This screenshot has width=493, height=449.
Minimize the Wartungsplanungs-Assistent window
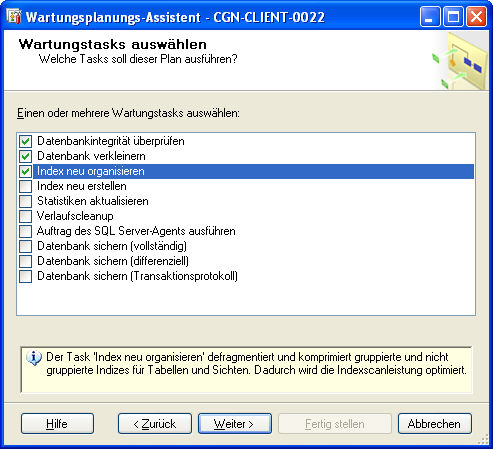[430, 17]
